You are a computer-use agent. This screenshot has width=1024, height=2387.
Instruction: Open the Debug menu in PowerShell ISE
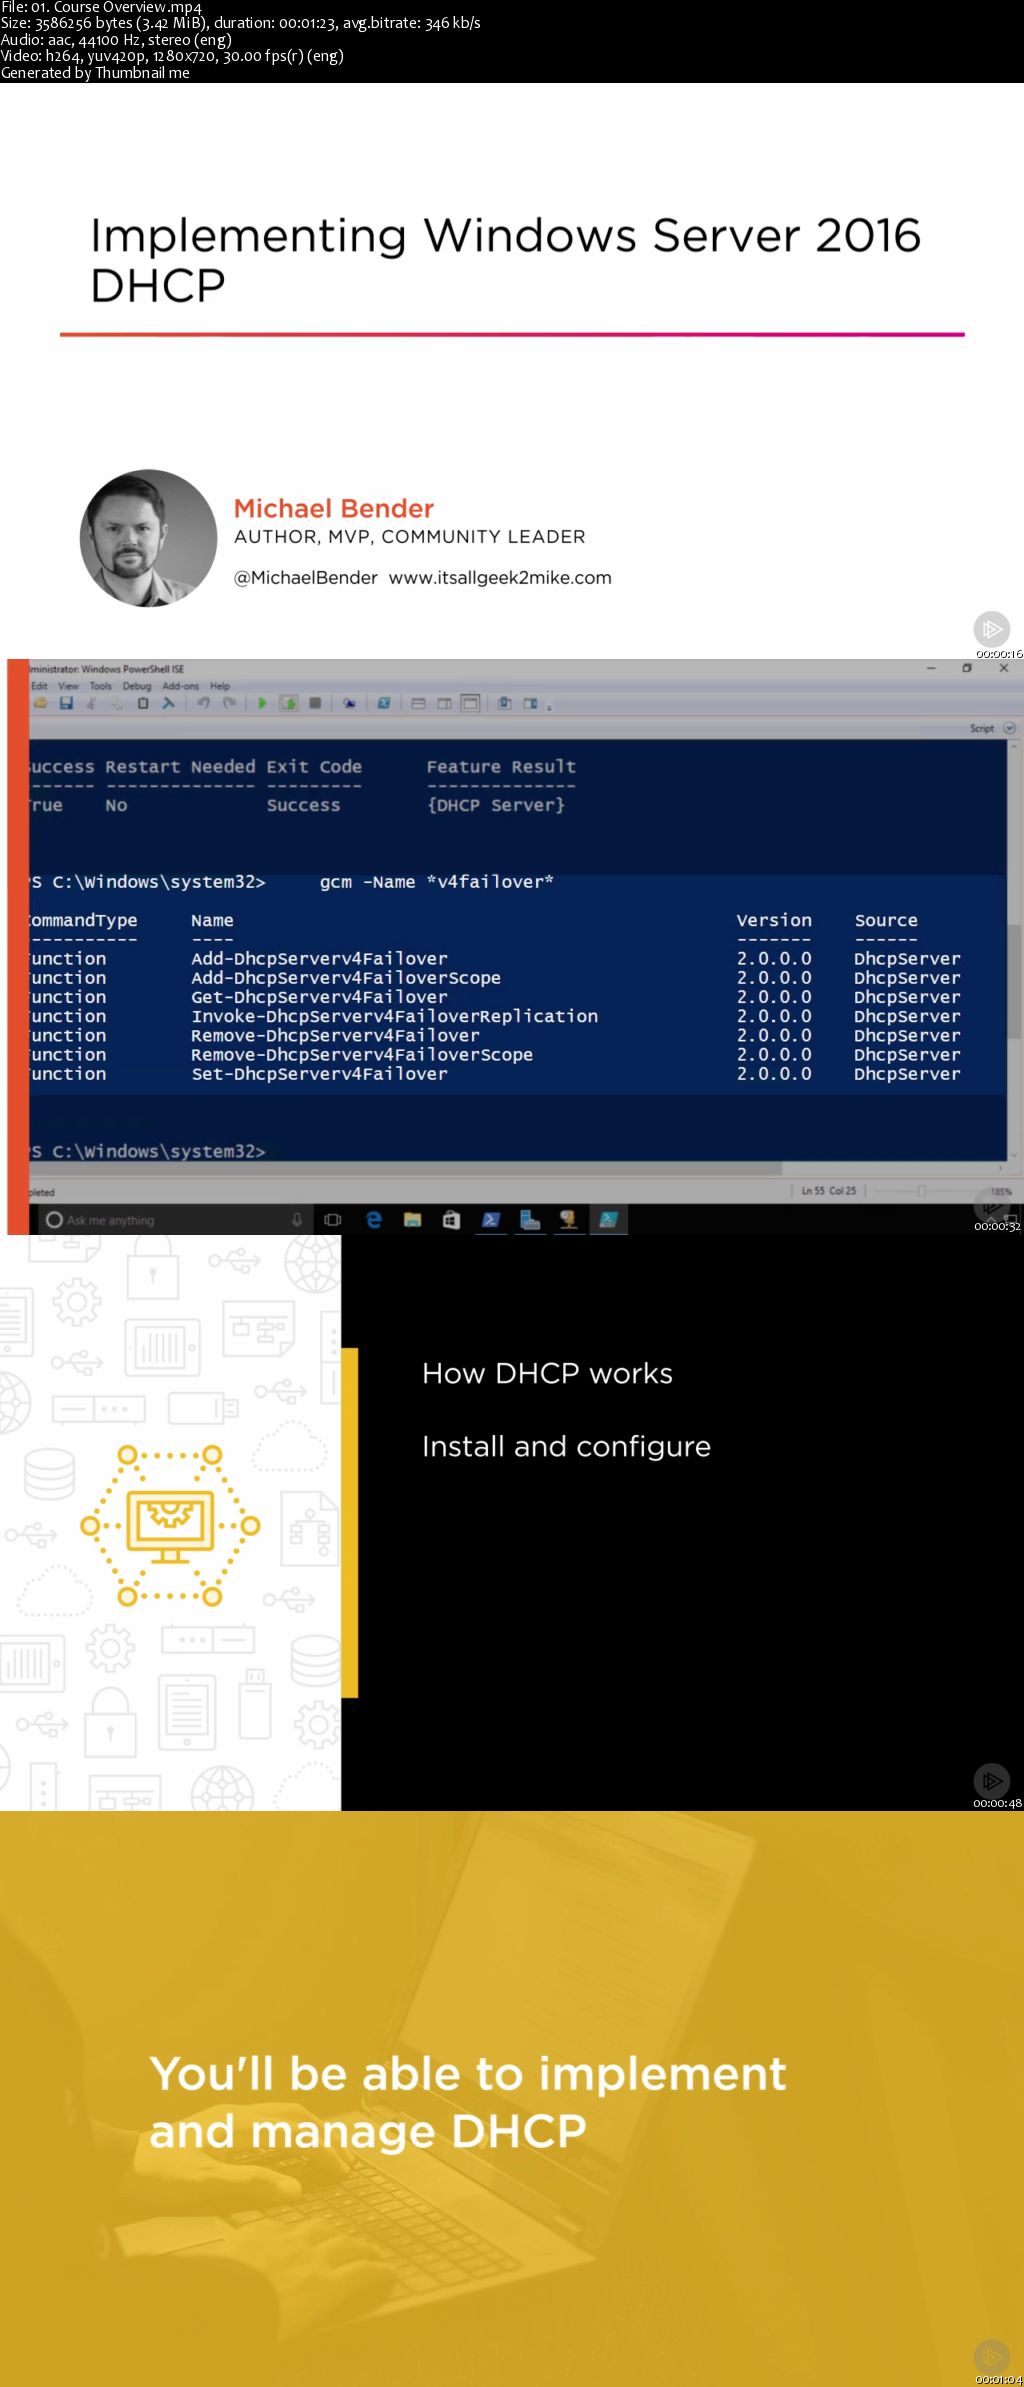(x=137, y=686)
